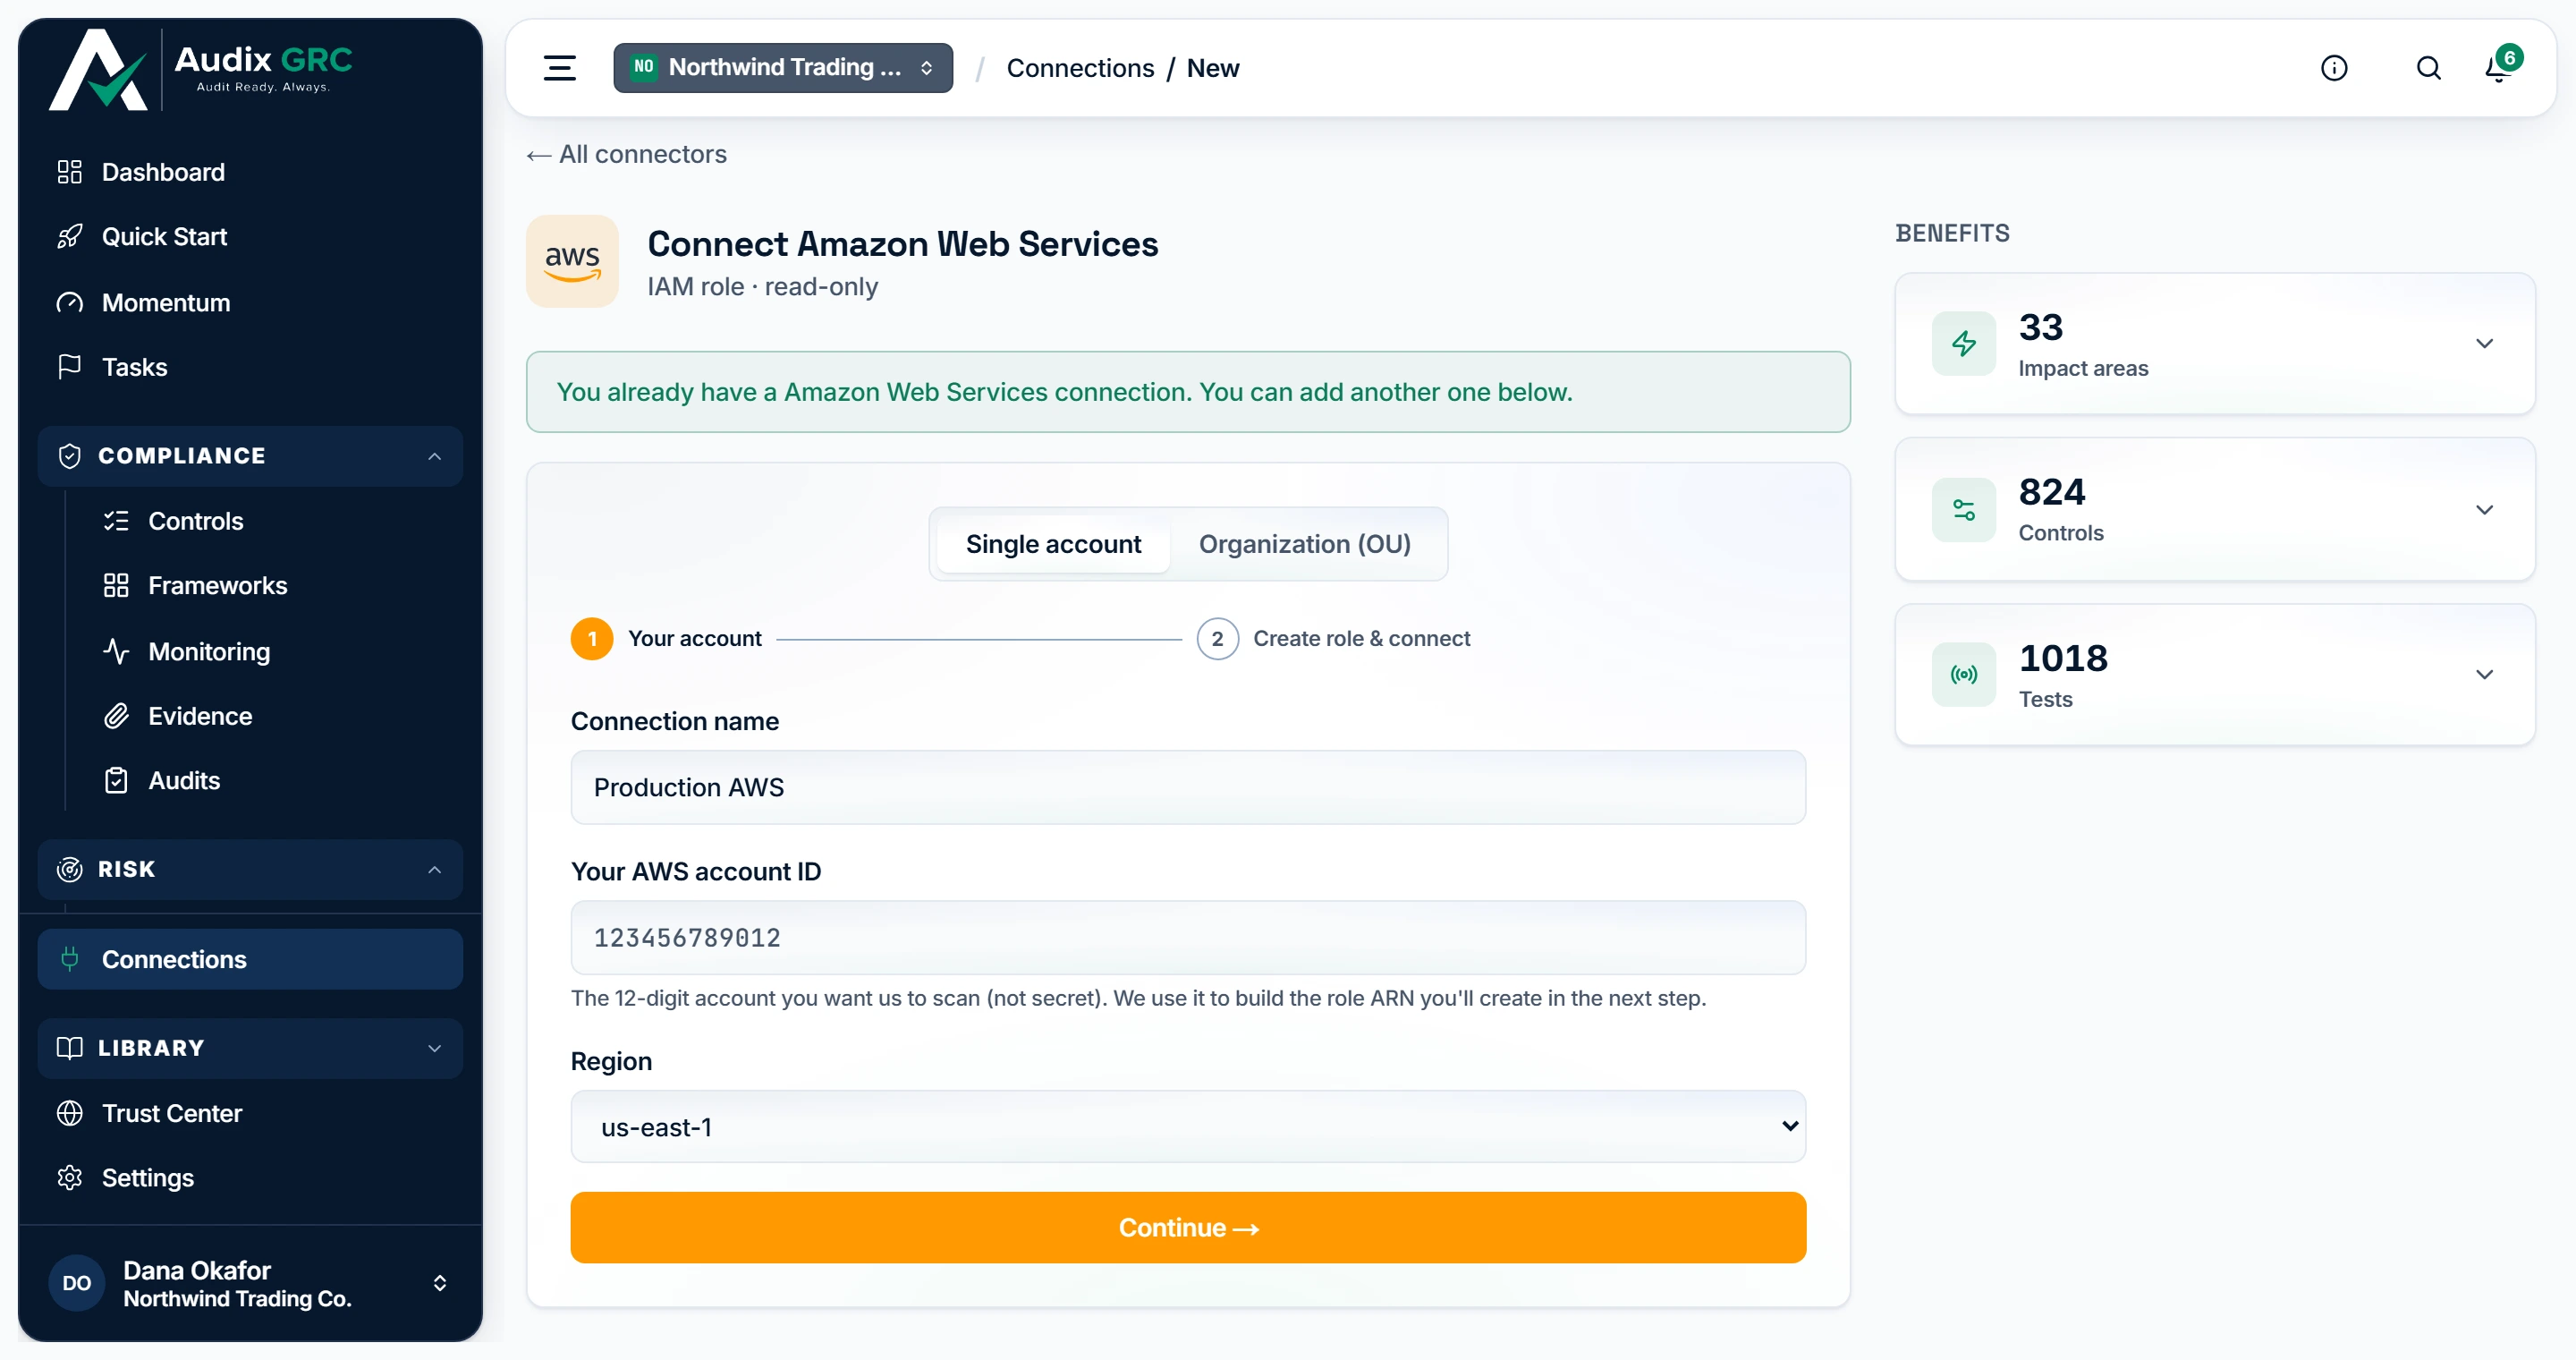The width and height of the screenshot is (2576, 1360).
Task: Click the already-have-connection notice banner
Action: tap(1188, 392)
